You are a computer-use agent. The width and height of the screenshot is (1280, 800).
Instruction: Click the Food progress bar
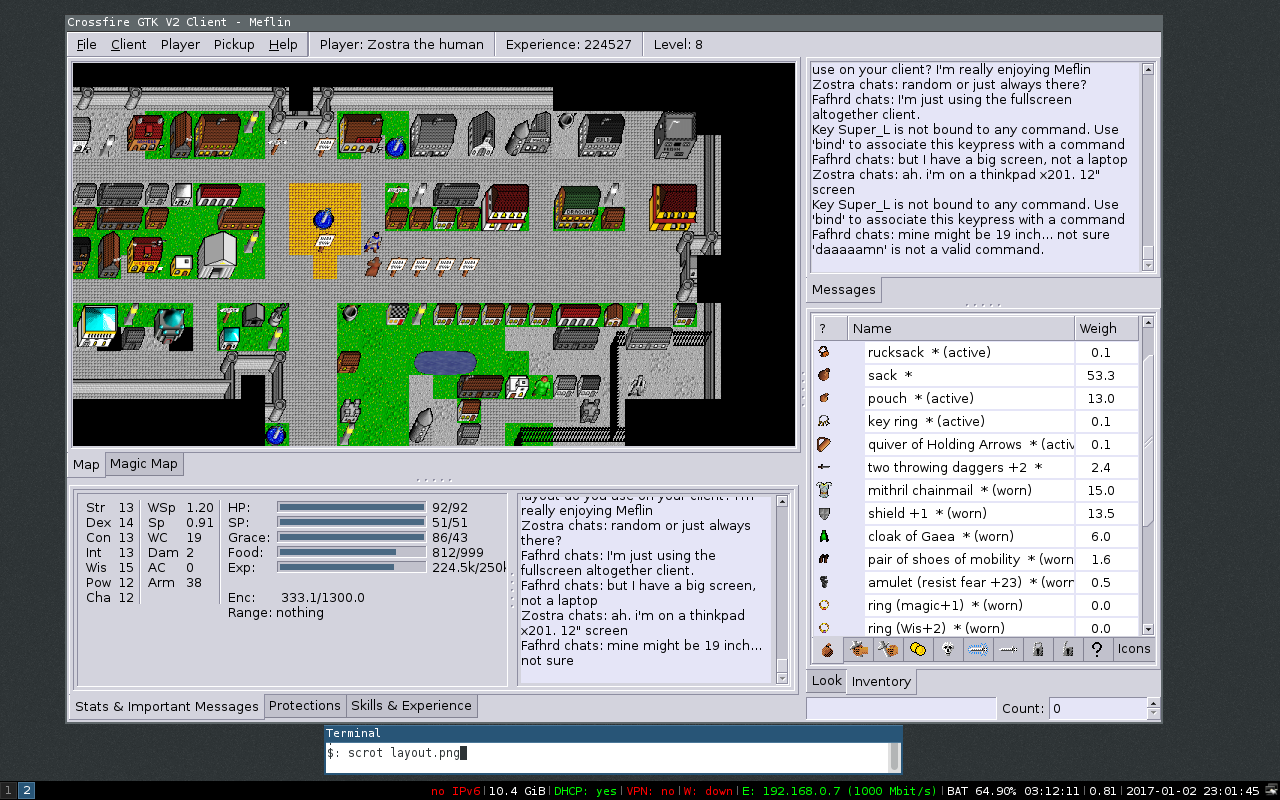point(351,552)
